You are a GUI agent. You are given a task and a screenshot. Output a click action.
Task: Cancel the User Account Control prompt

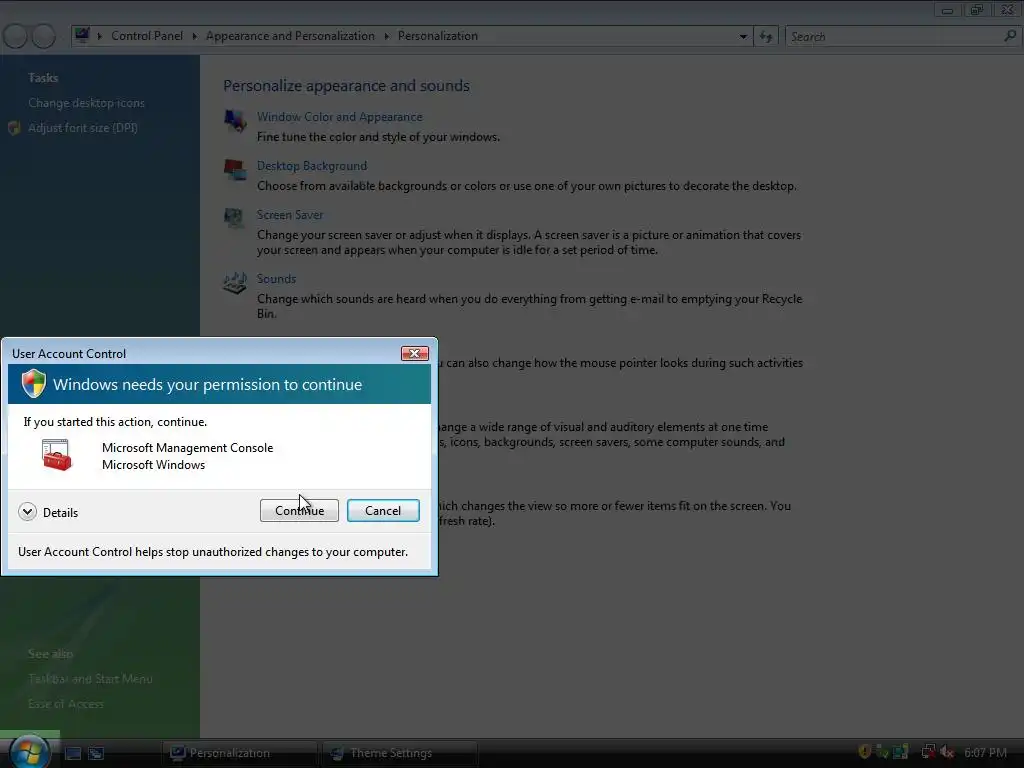[383, 511]
